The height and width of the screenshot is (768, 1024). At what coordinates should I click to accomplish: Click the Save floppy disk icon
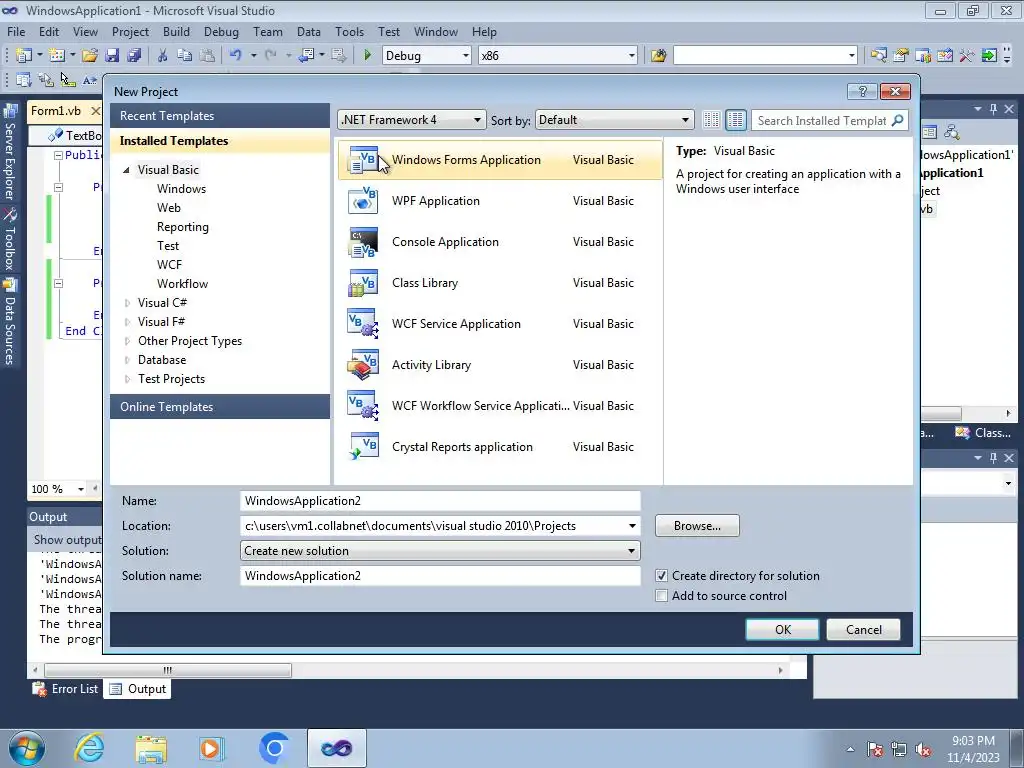point(112,56)
